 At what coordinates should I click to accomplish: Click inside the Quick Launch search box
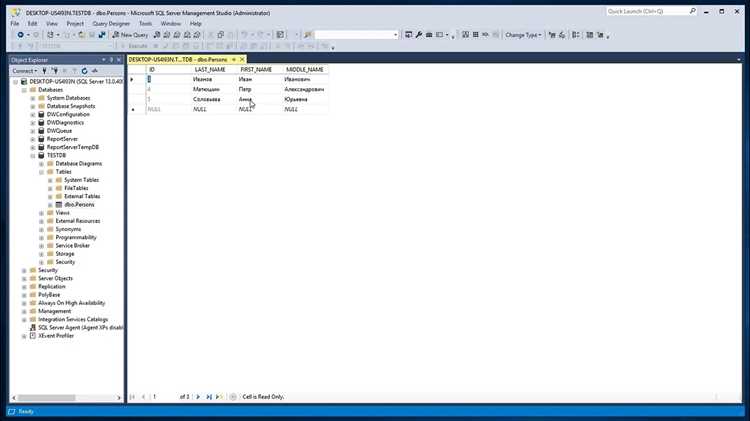coord(647,11)
